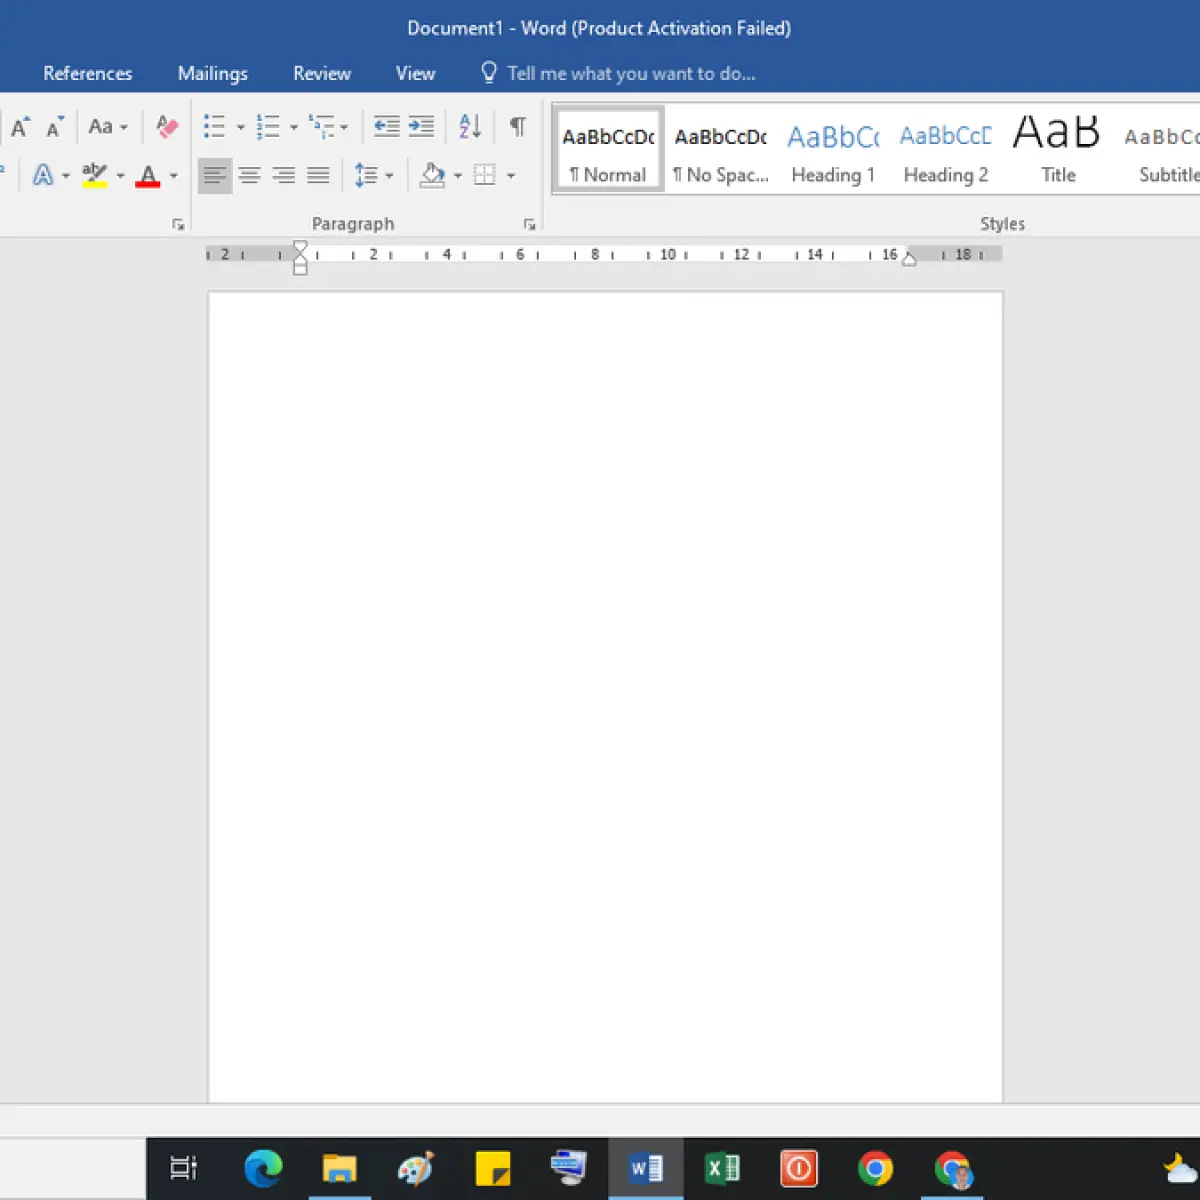Viewport: 1200px width, 1200px height.
Task: Open the red power icon app
Action: (x=799, y=1168)
